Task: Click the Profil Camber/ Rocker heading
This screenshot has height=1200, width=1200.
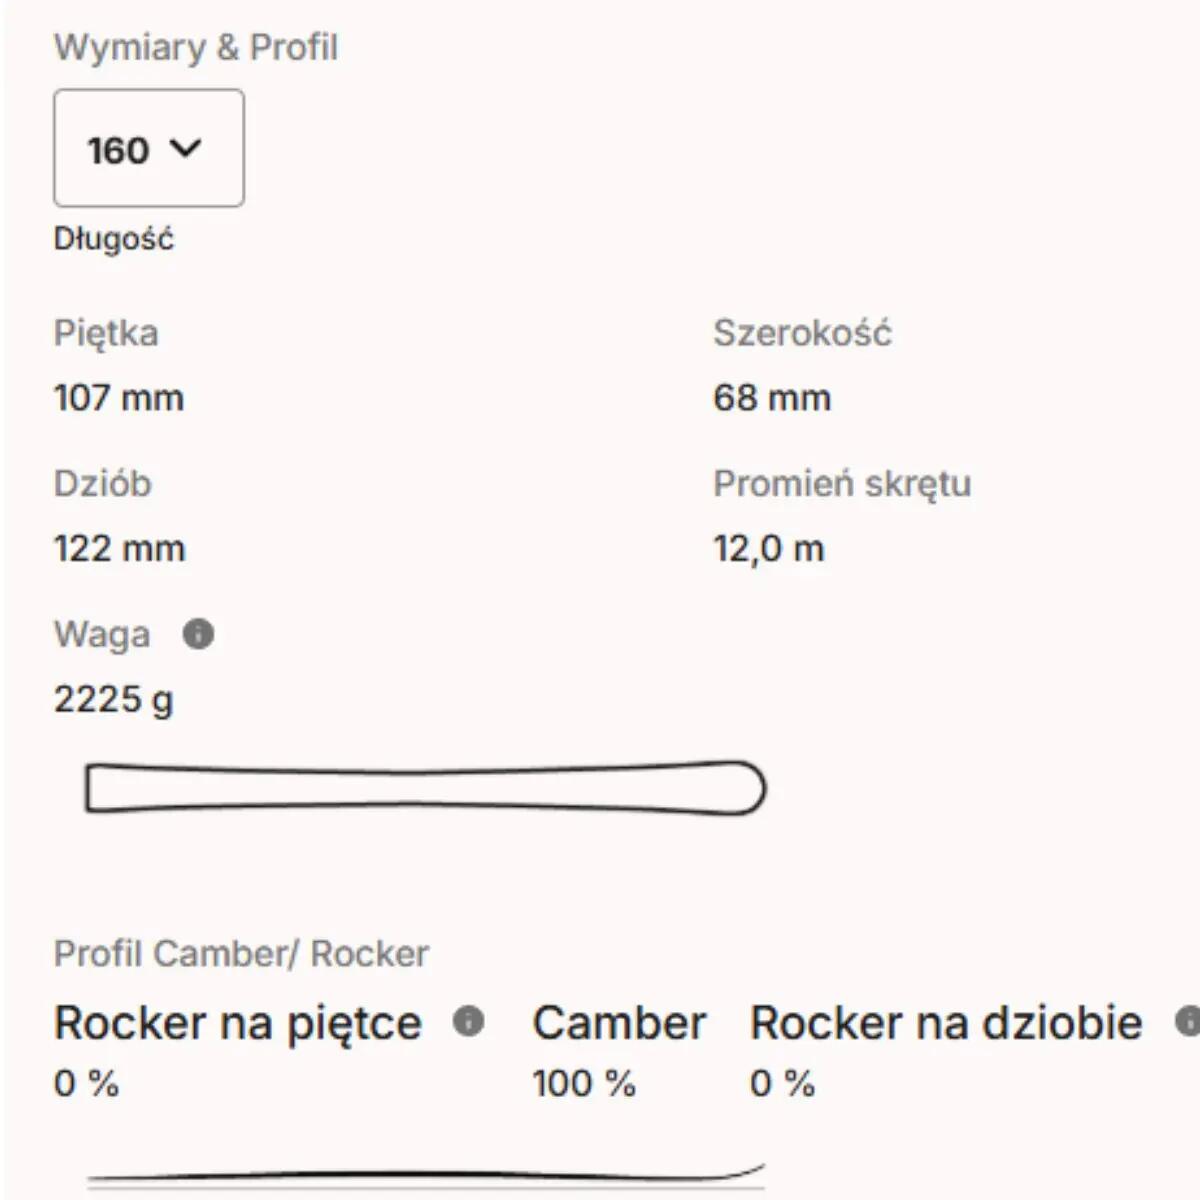Action: [241, 953]
